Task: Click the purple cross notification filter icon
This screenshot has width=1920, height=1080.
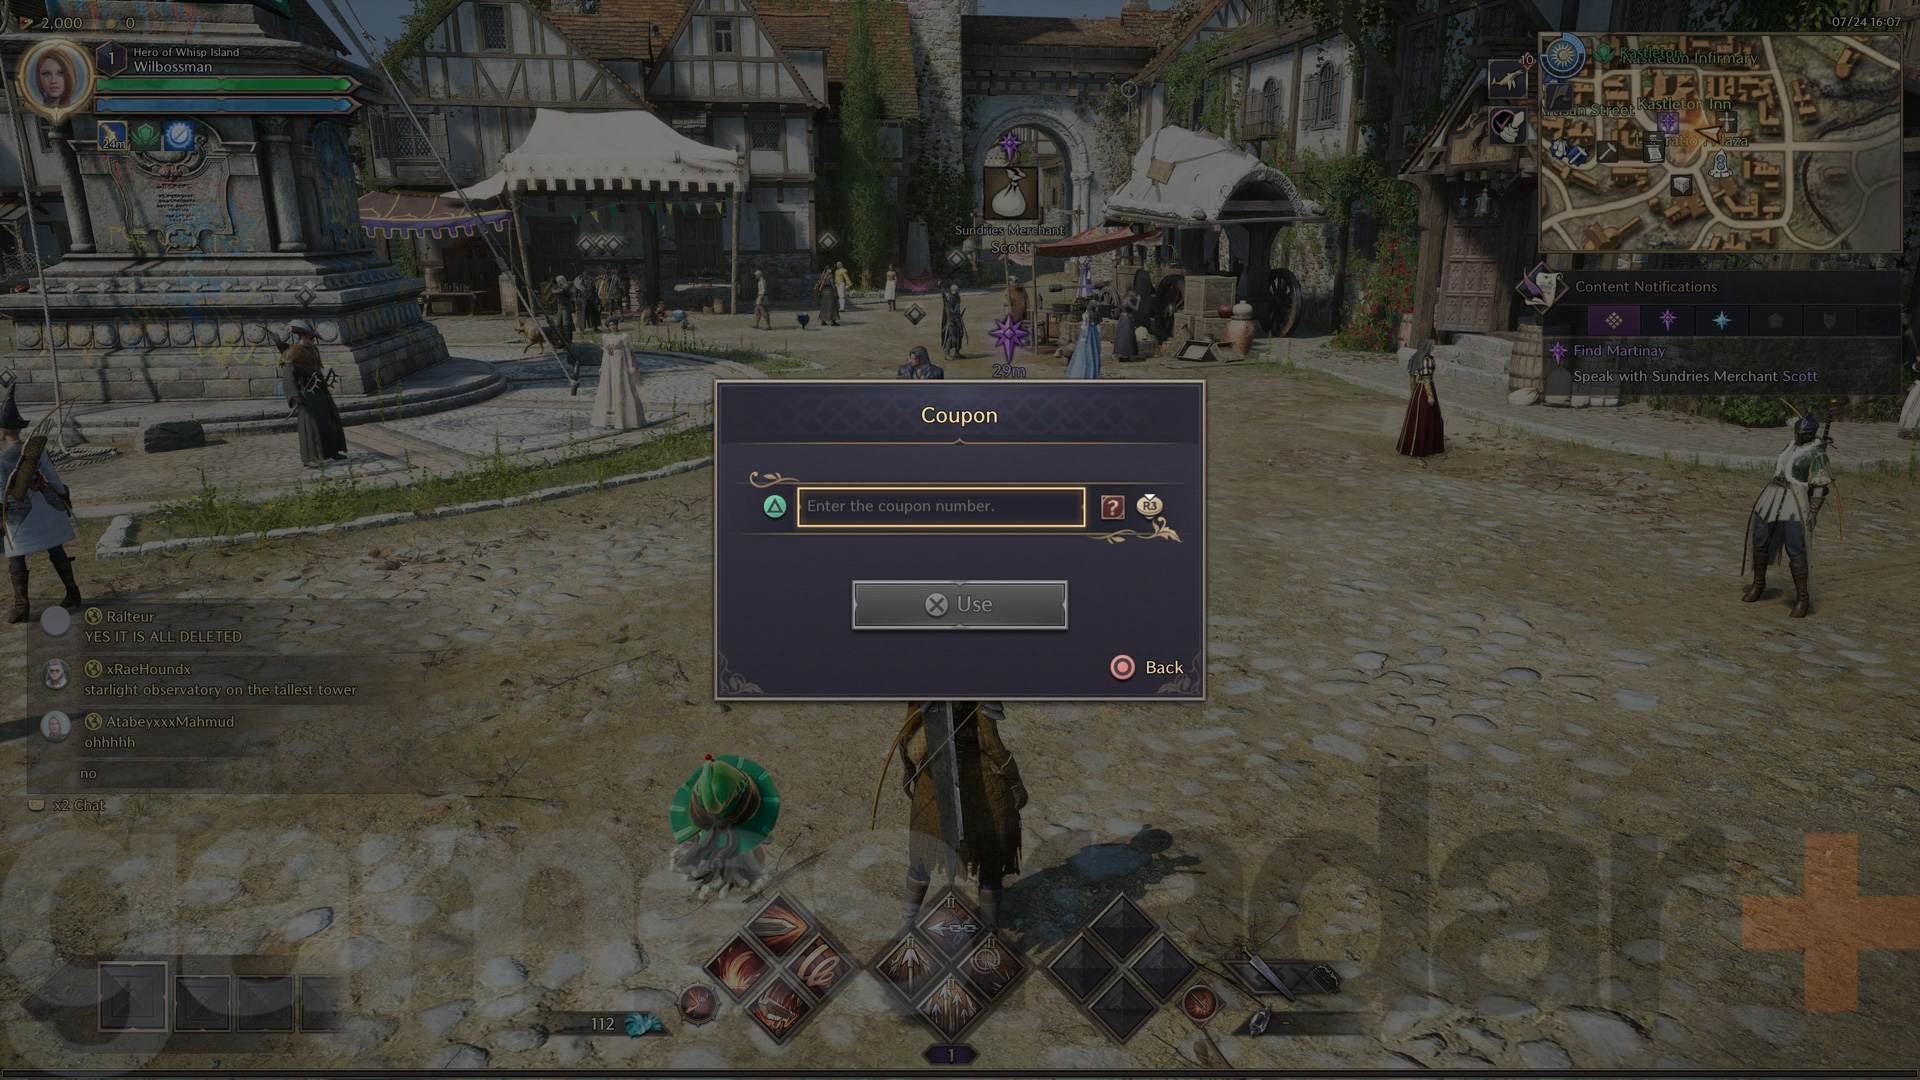Action: (x=1667, y=319)
